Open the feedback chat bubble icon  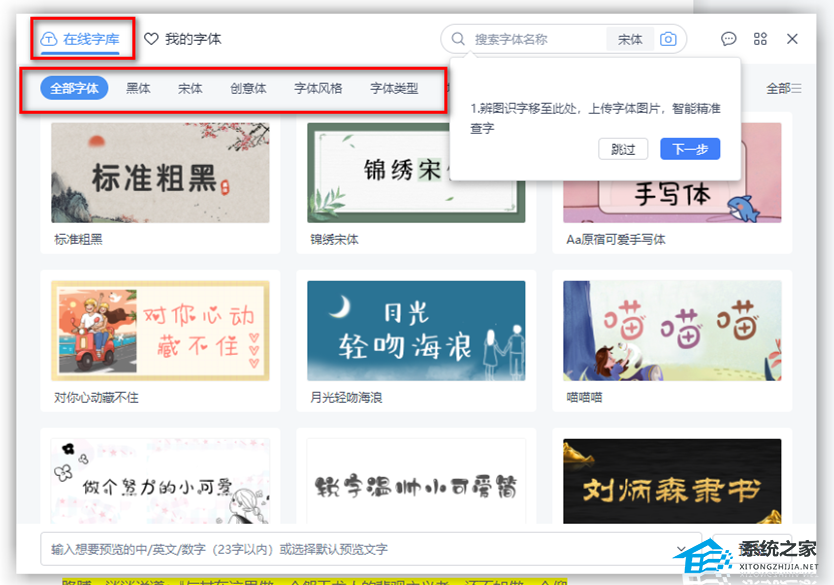coord(728,39)
